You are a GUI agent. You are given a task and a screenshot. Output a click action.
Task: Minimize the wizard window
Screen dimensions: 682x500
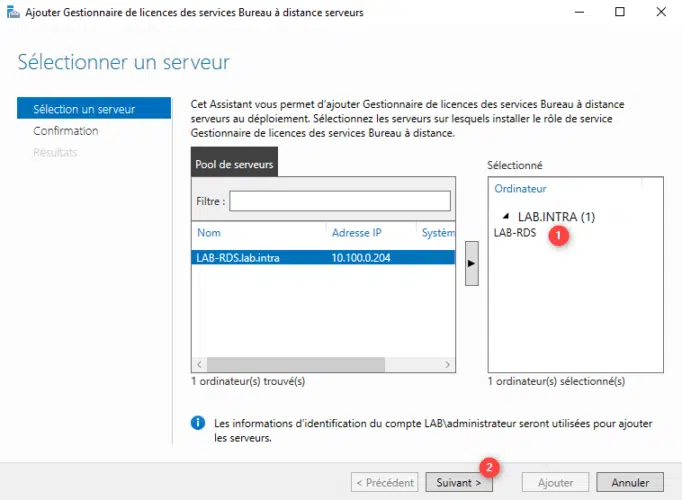579,12
